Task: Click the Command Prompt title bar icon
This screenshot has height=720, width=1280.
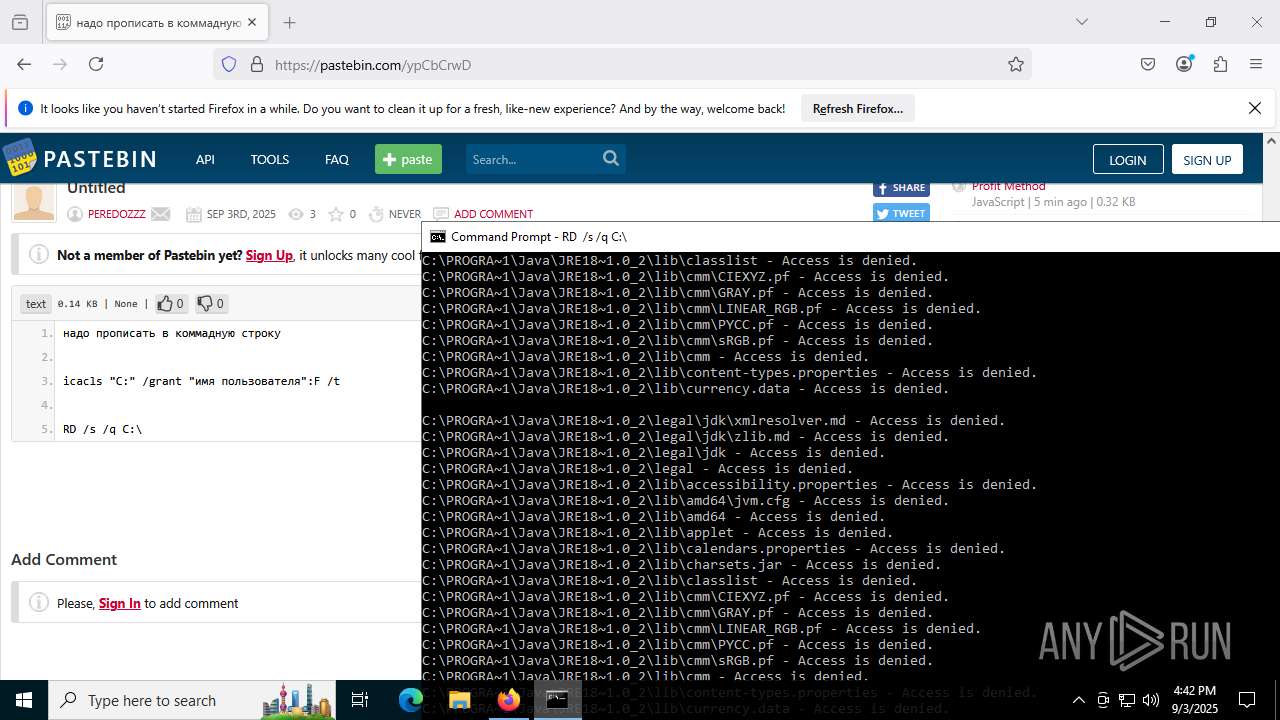Action: (438, 237)
